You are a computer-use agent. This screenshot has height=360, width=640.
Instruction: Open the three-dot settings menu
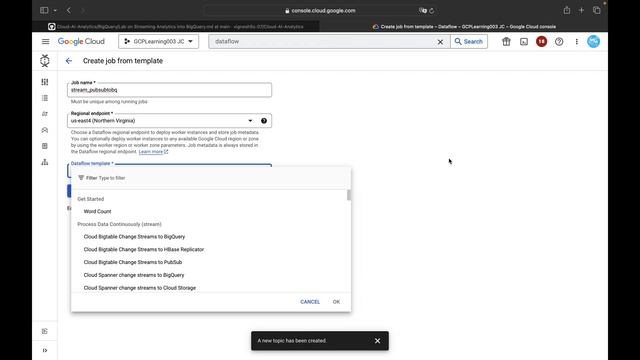pyautogui.click(x=576, y=42)
